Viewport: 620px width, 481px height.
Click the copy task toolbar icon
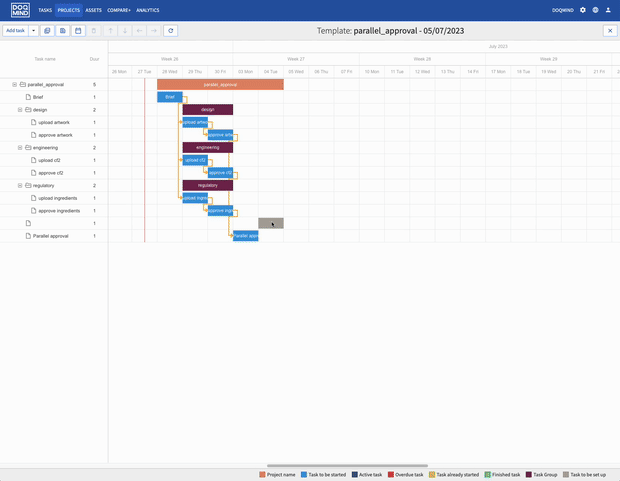click(x=47, y=31)
